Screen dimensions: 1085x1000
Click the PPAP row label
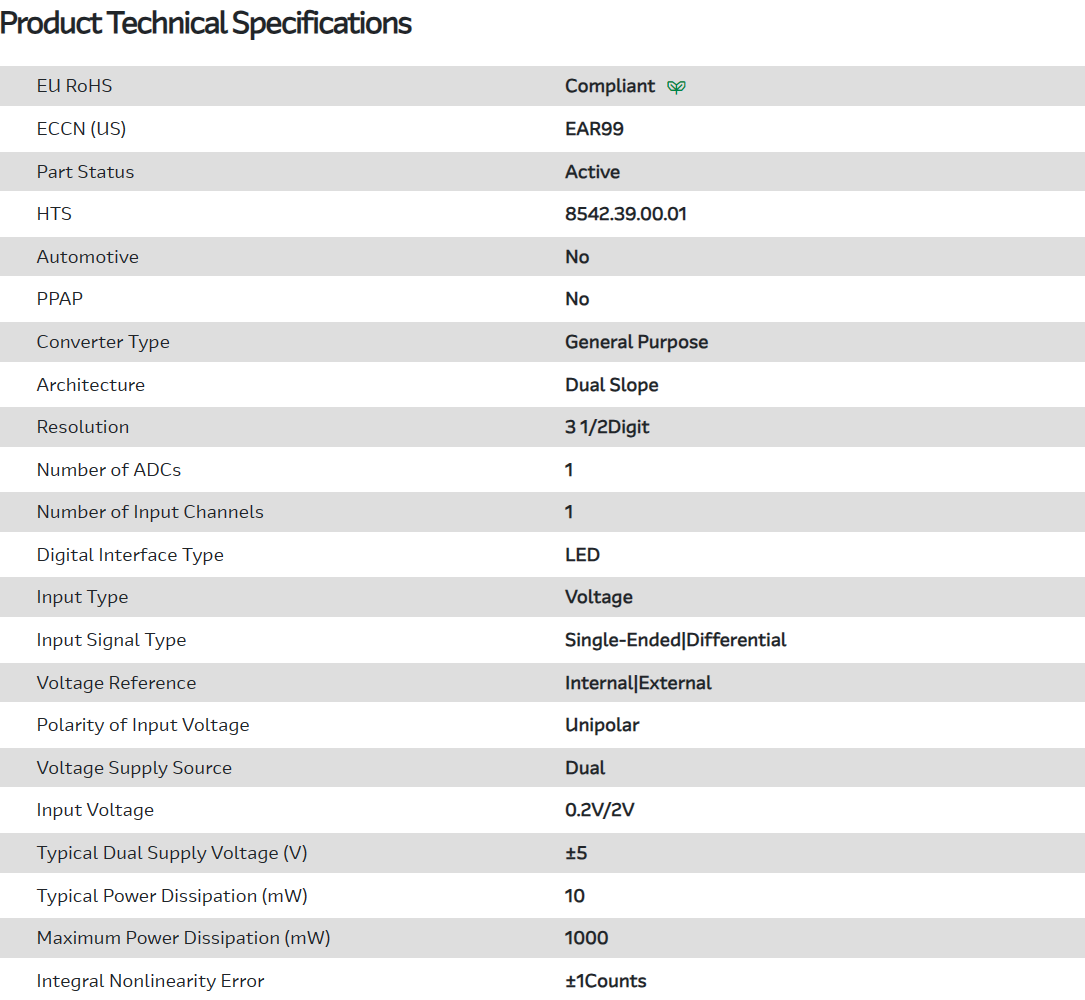pos(60,299)
